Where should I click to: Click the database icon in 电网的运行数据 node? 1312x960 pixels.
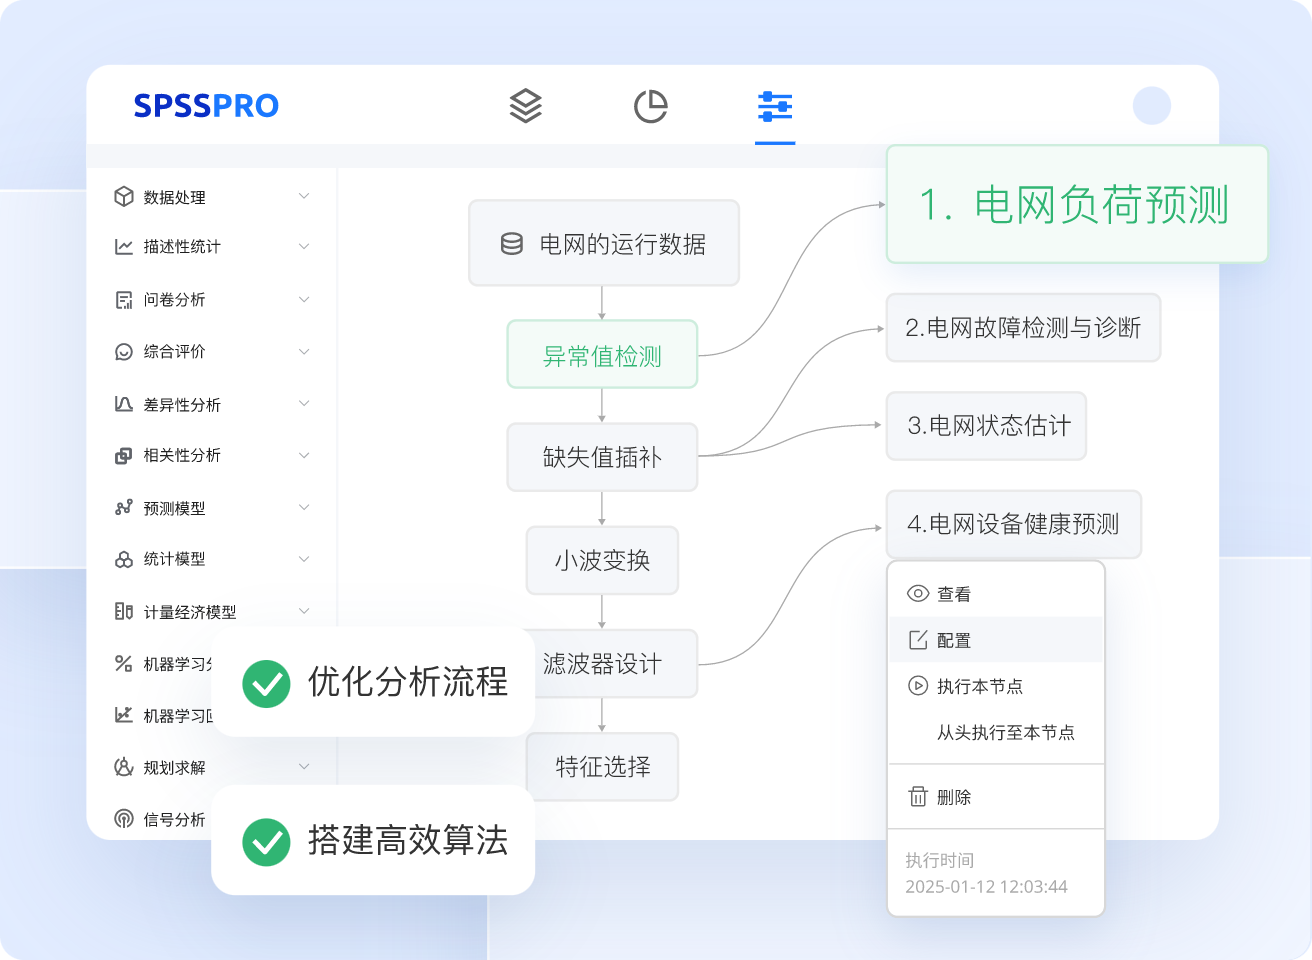512,244
